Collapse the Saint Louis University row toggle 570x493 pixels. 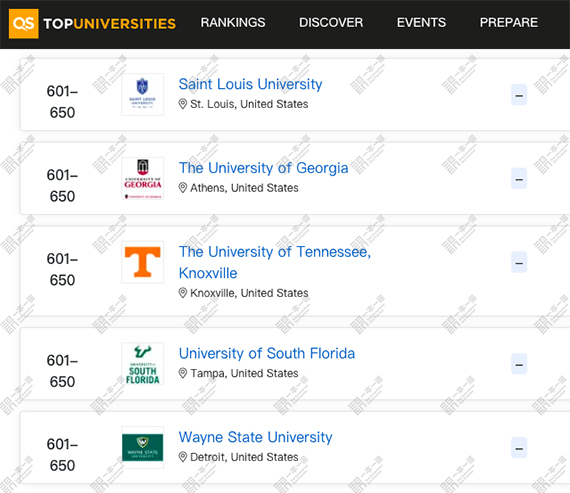pyautogui.click(x=519, y=95)
